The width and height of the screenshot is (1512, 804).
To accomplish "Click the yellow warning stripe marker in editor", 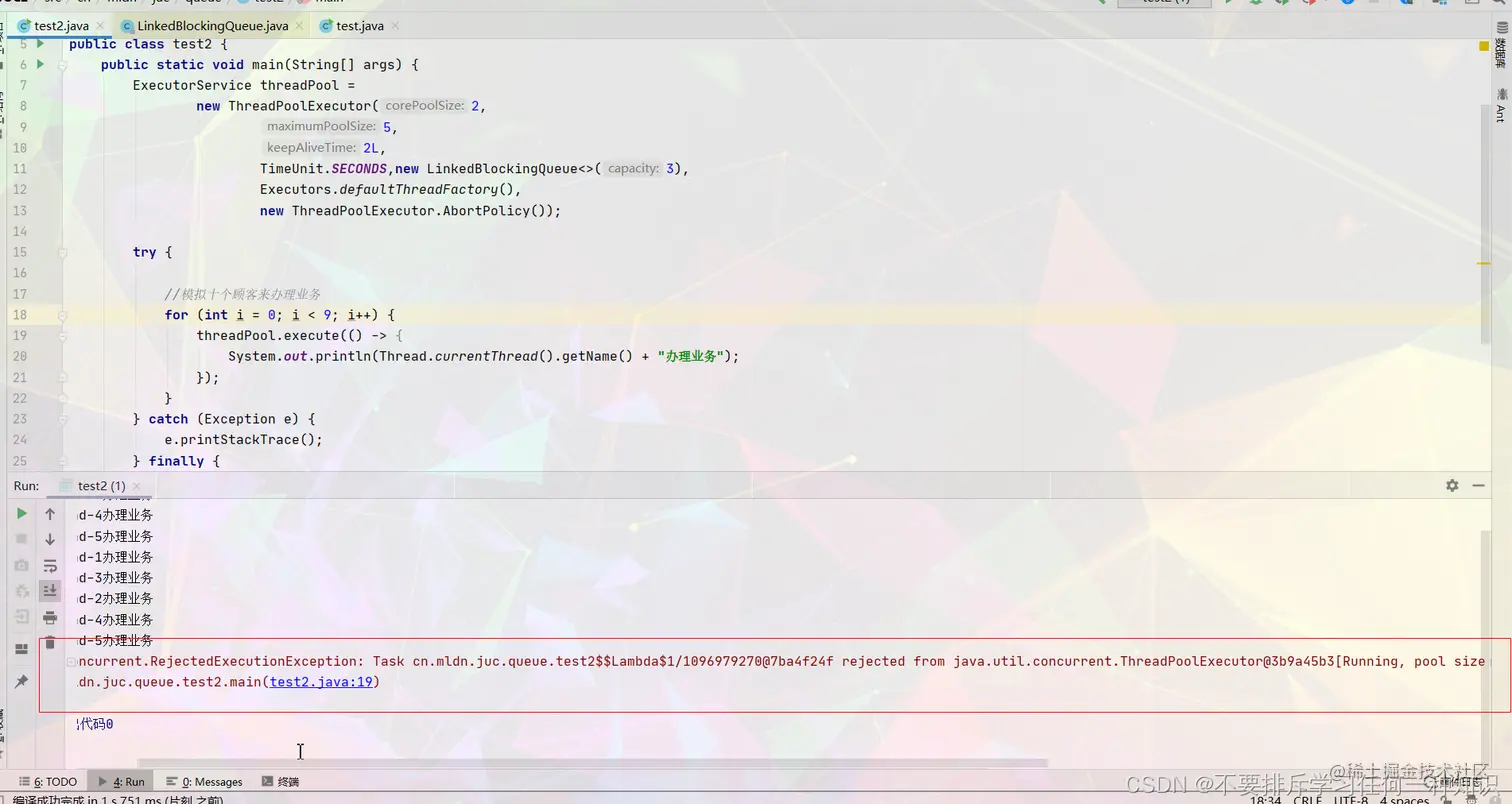I will (x=1484, y=263).
